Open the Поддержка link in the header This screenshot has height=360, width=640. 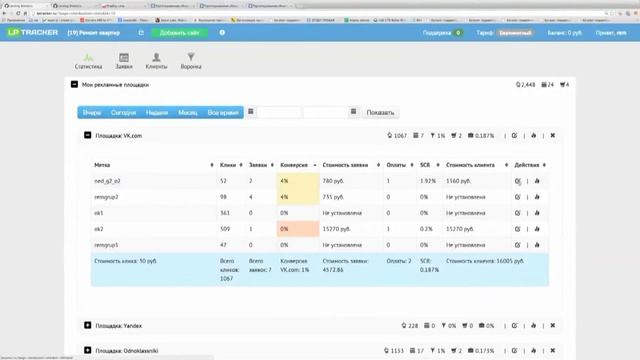[x=442, y=33]
